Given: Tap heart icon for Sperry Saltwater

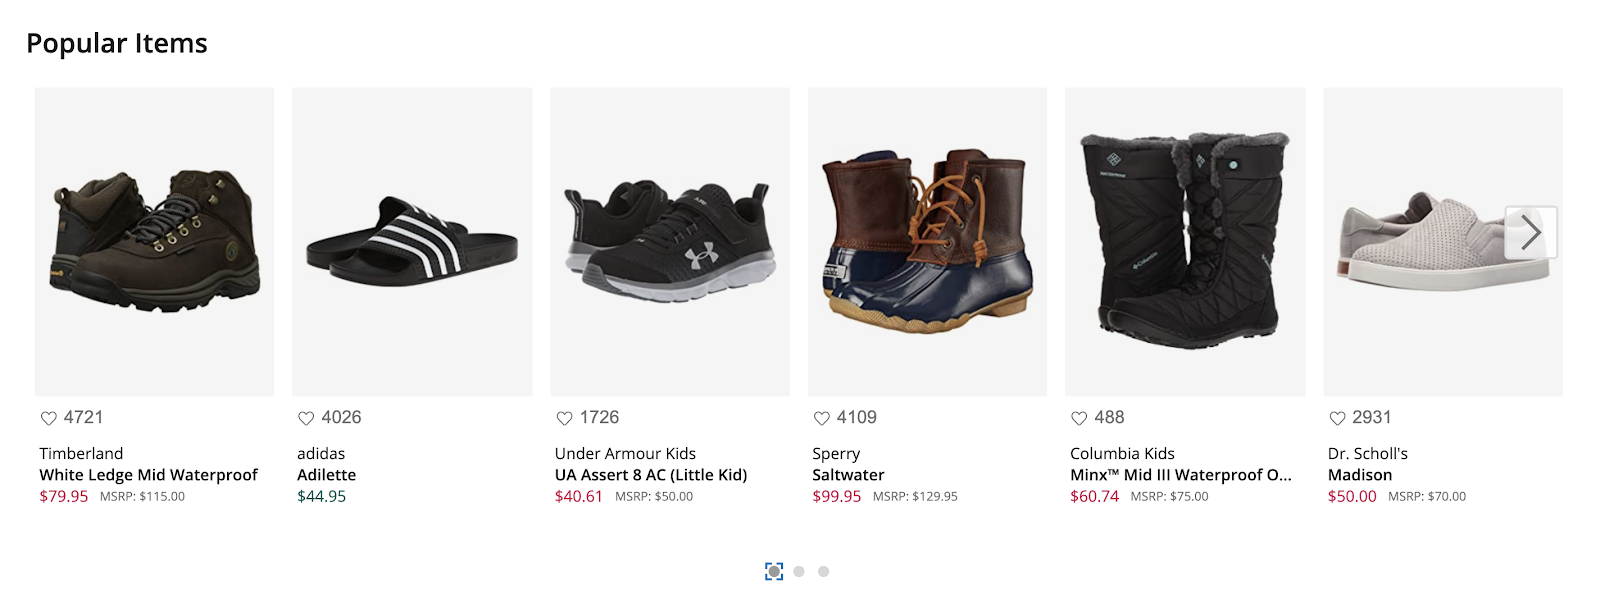Looking at the screenshot, I should [822, 418].
